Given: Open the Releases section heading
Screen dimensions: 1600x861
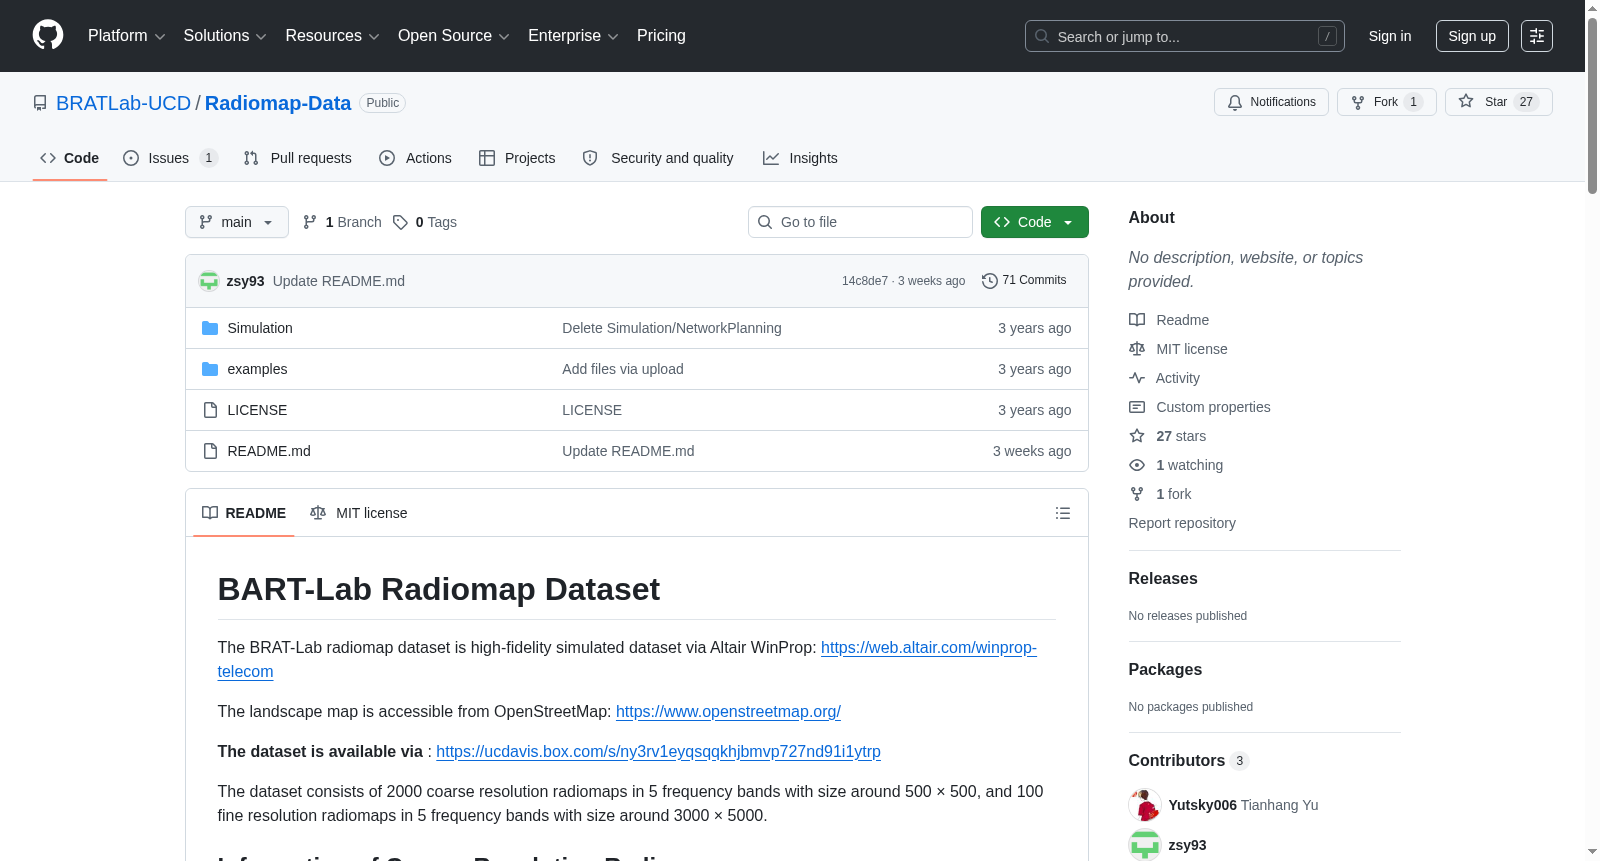Looking at the screenshot, I should click(1163, 579).
